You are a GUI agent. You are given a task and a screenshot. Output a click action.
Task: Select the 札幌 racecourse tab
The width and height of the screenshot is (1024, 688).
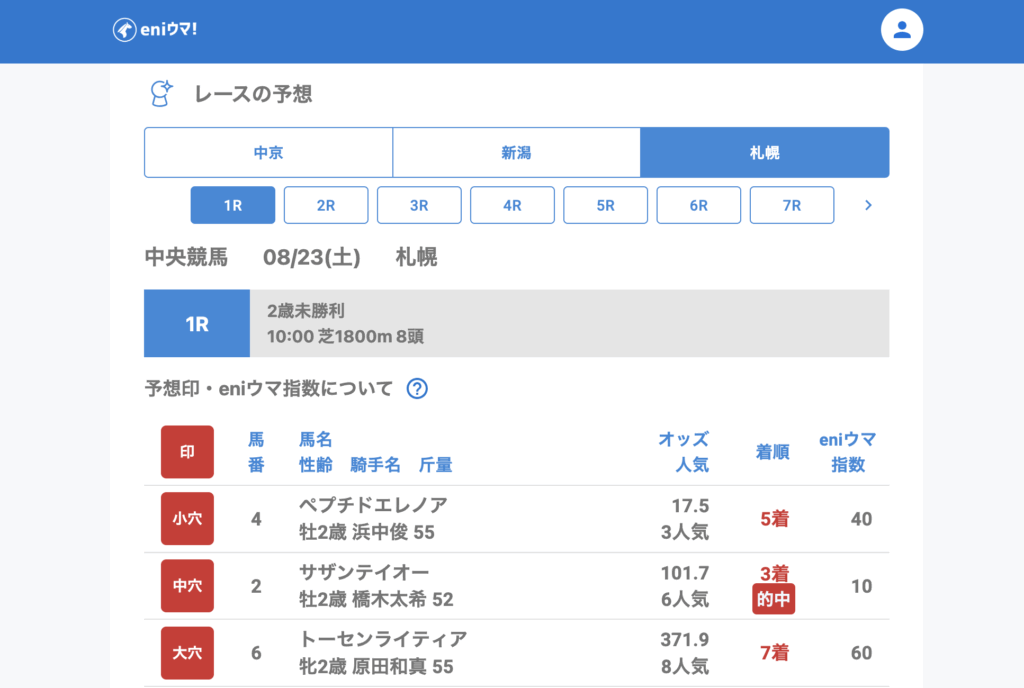[764, 153]
